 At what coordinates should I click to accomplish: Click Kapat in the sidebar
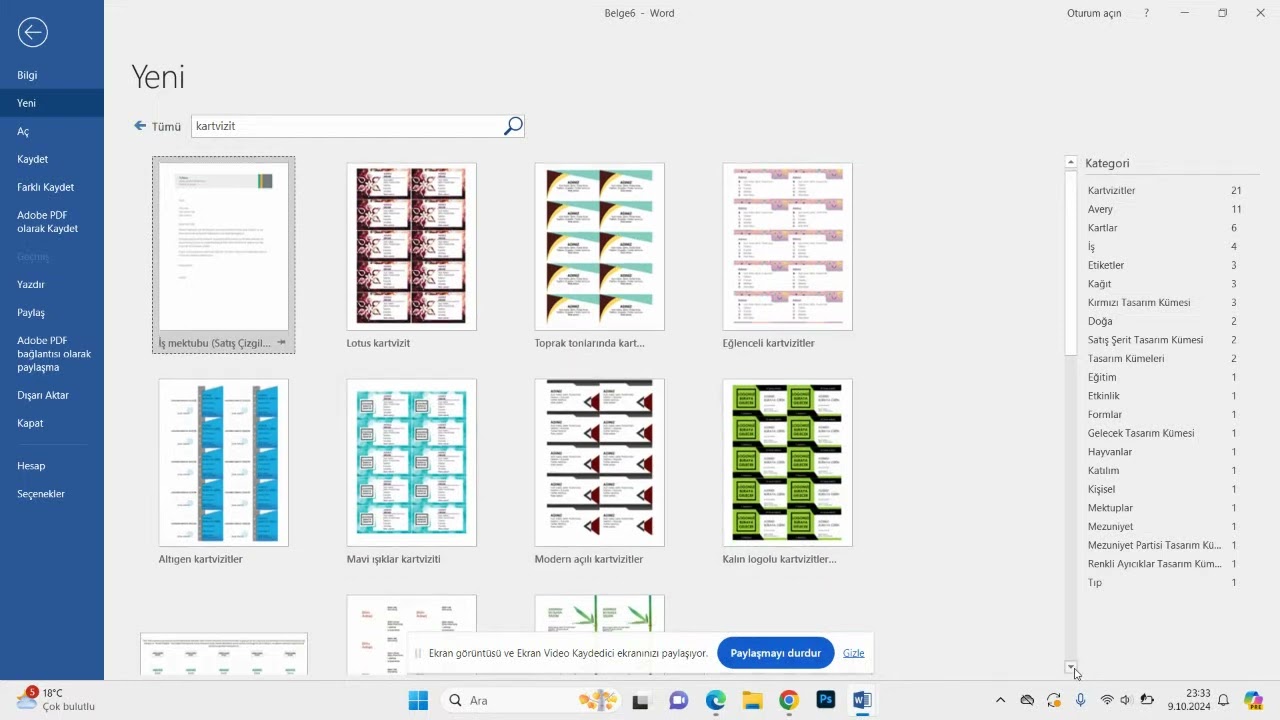52,423
